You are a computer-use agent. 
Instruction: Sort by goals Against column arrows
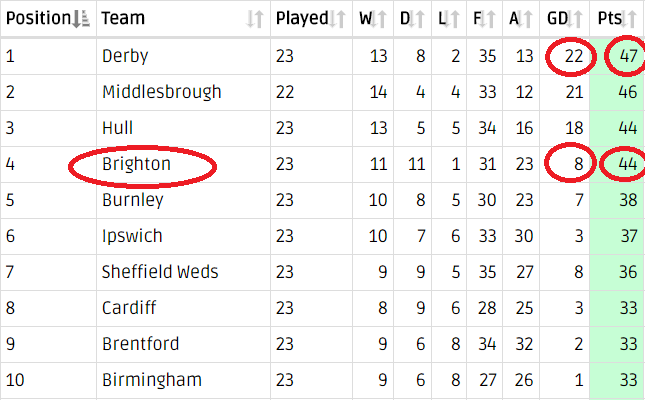coord(524,19)
